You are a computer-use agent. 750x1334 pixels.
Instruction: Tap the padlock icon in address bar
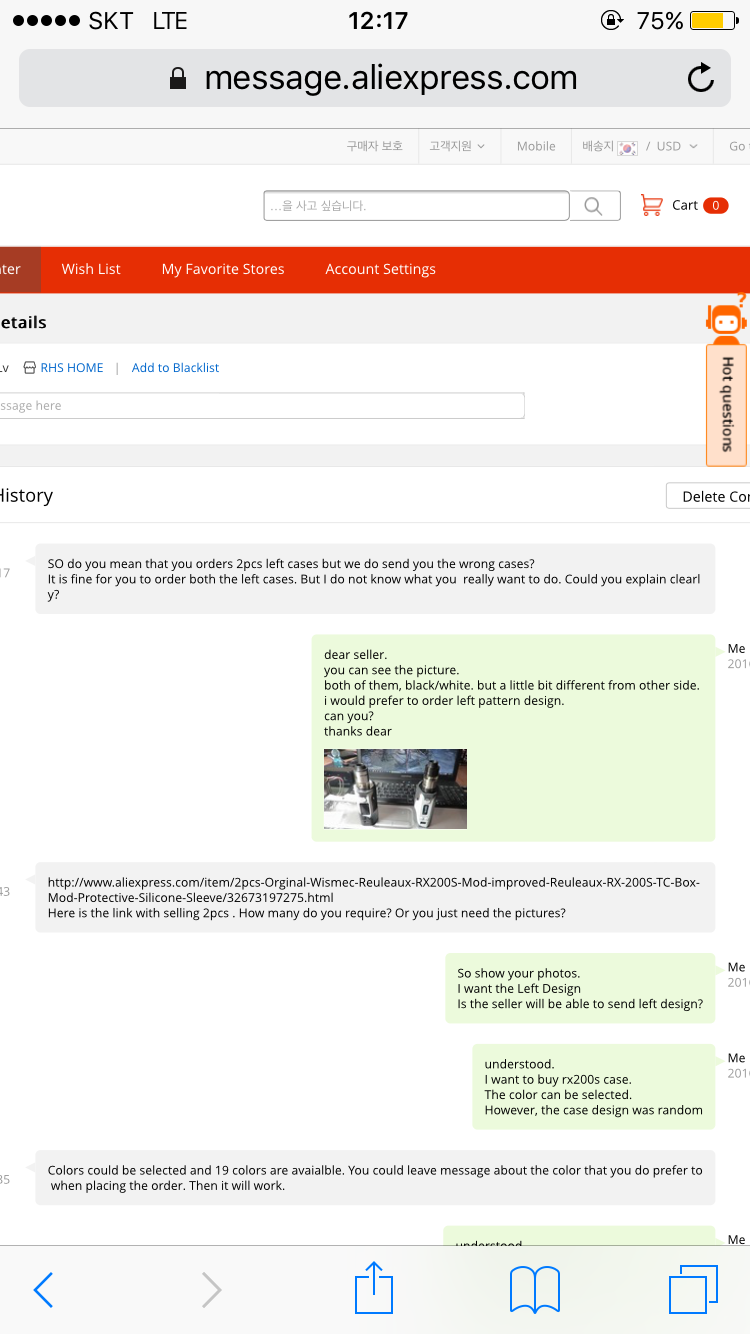click(x=178, y=78)
